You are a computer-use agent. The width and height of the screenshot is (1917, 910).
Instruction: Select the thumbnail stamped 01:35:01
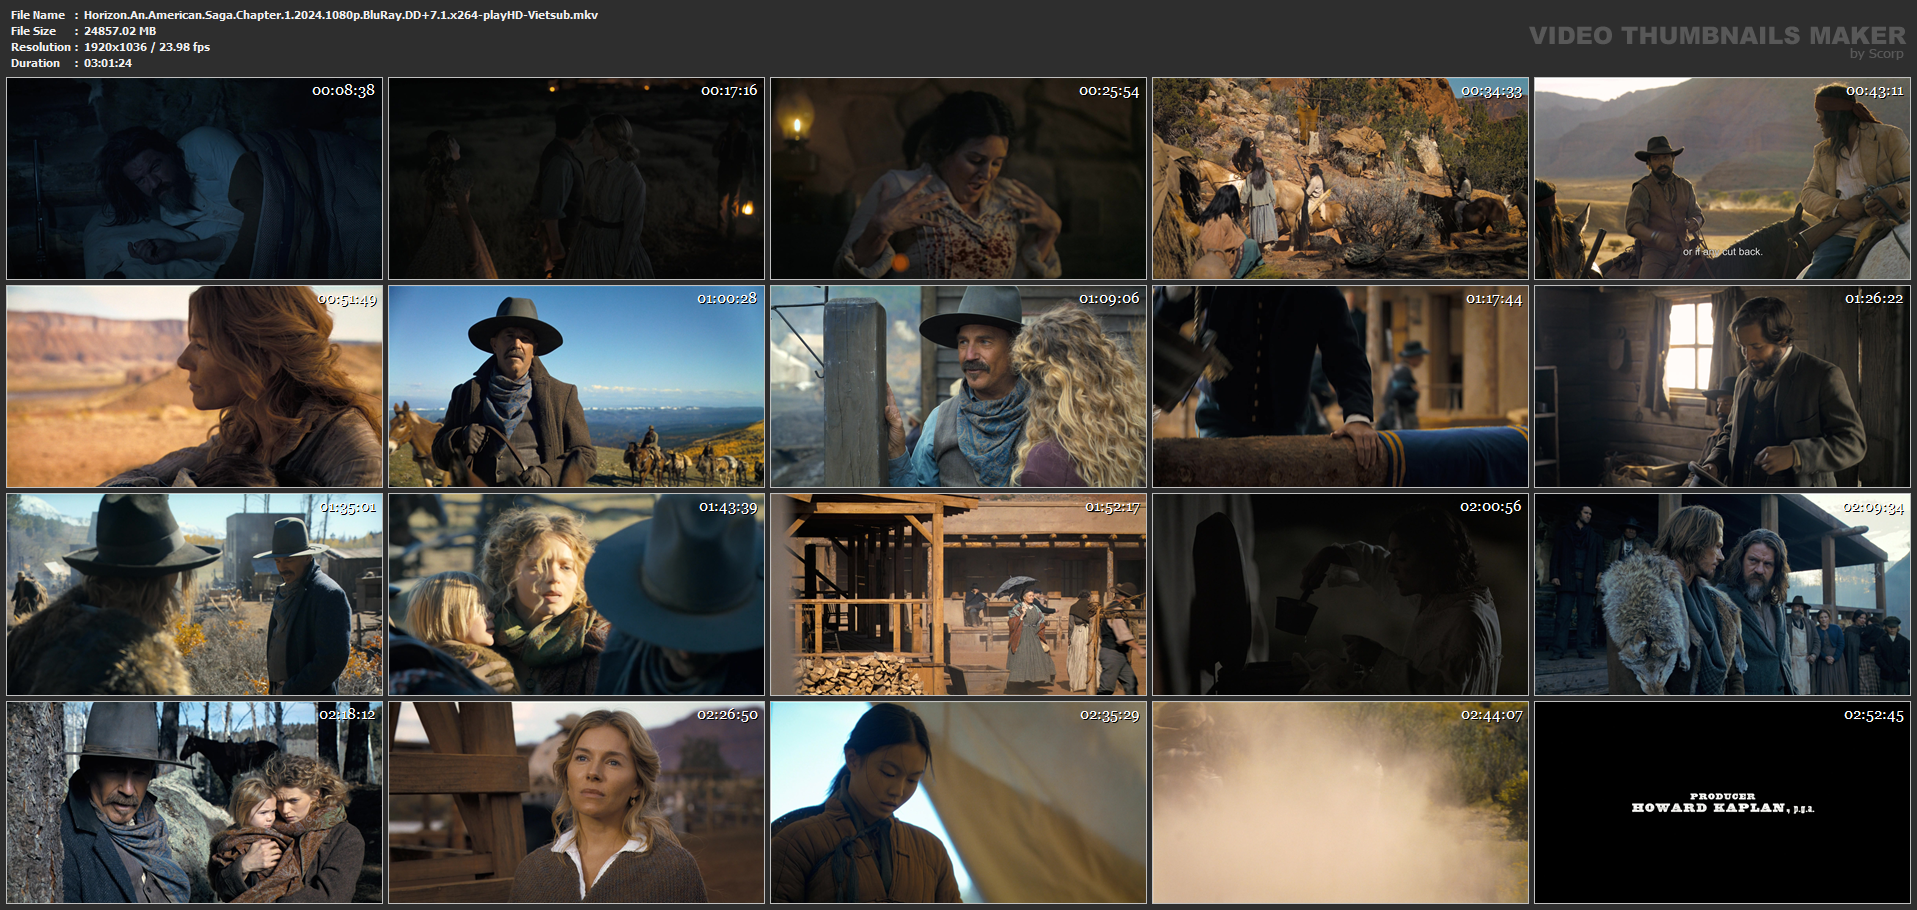[x=194, y=595]
